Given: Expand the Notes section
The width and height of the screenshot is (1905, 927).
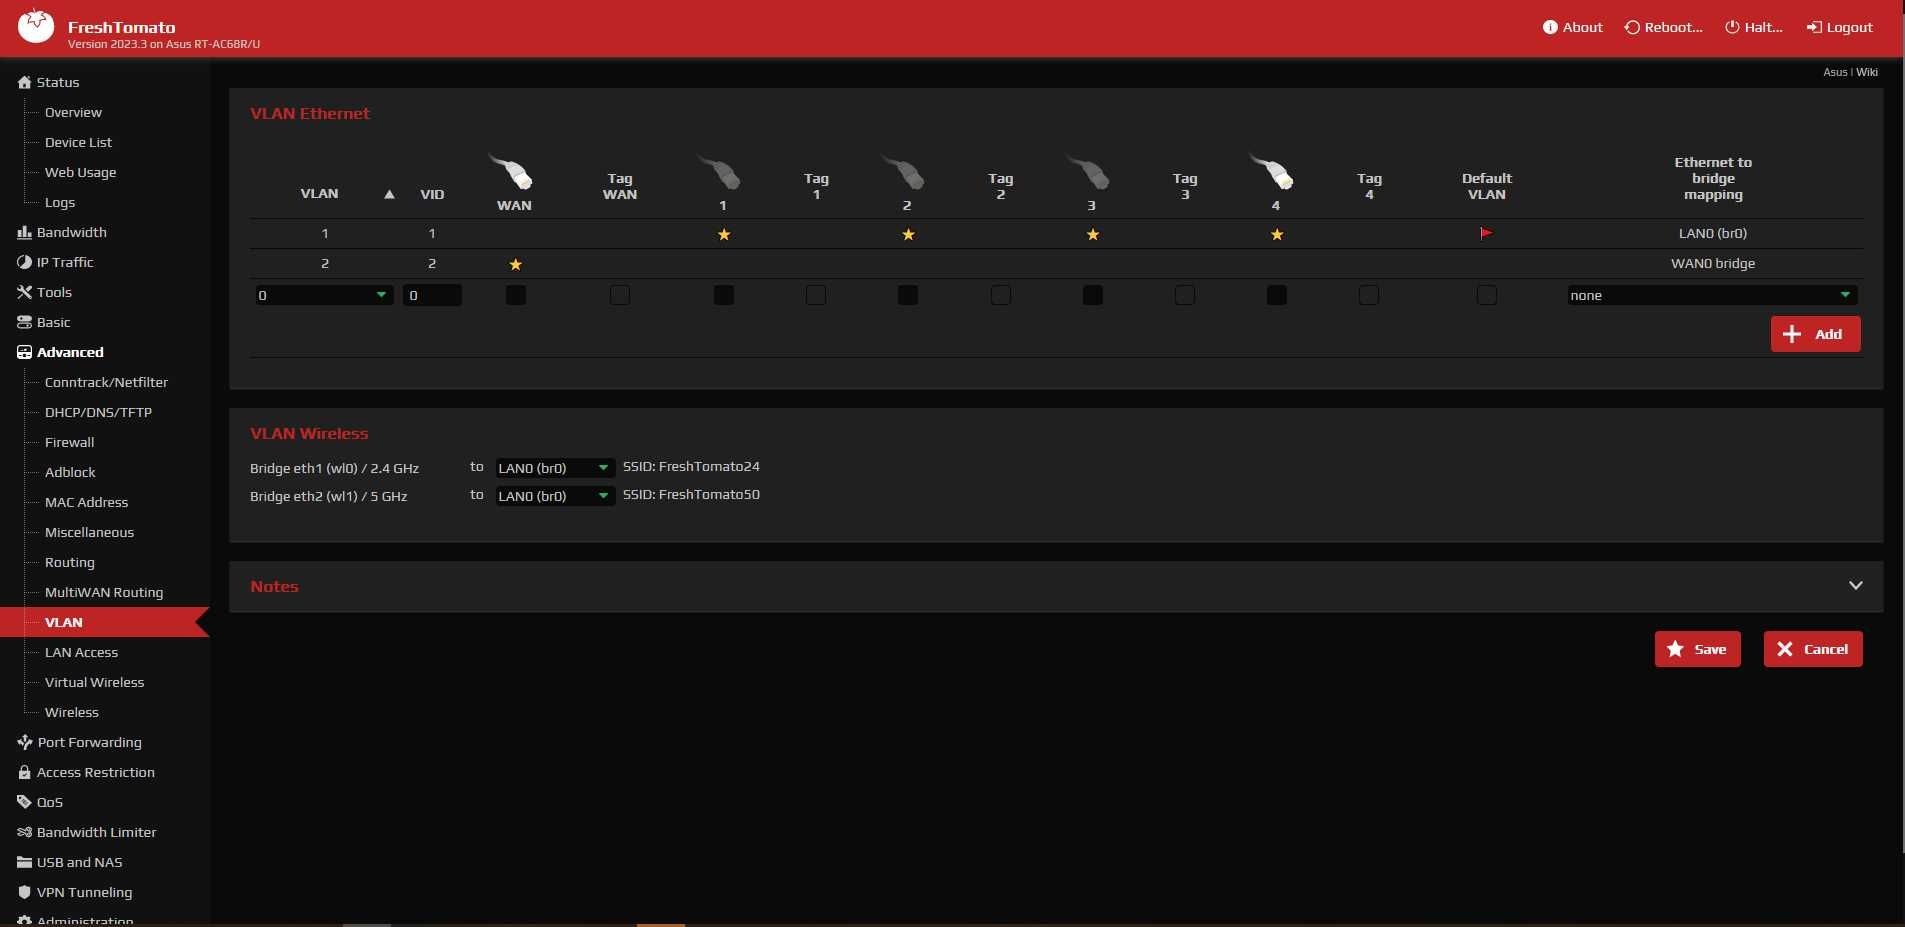Looking at the screenshot, I should (1855, 586).
